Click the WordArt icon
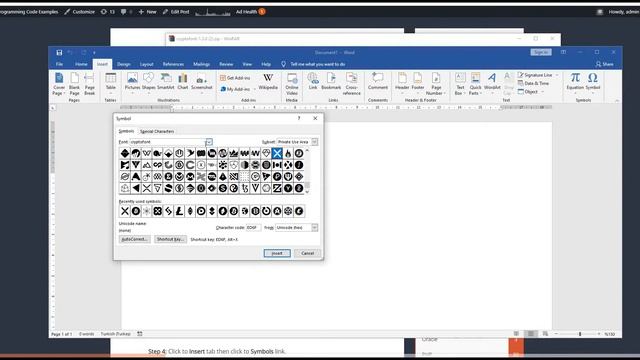Screen dimensions: 640x360 pos(492,78)
